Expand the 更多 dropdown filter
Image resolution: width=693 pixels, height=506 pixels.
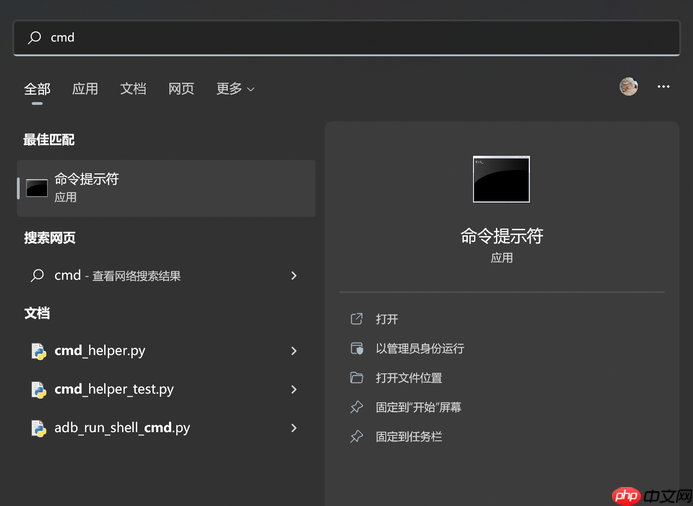(235, 89)
